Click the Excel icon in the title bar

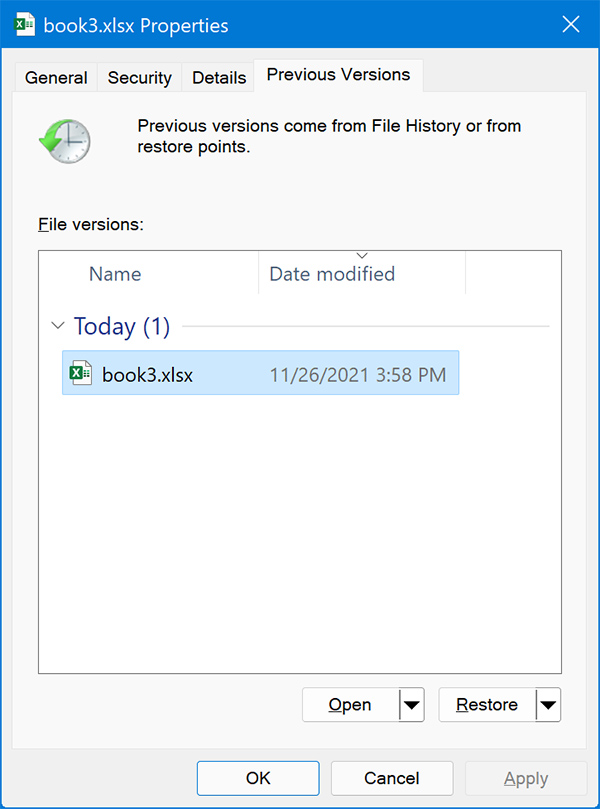[x=24, y=22]
